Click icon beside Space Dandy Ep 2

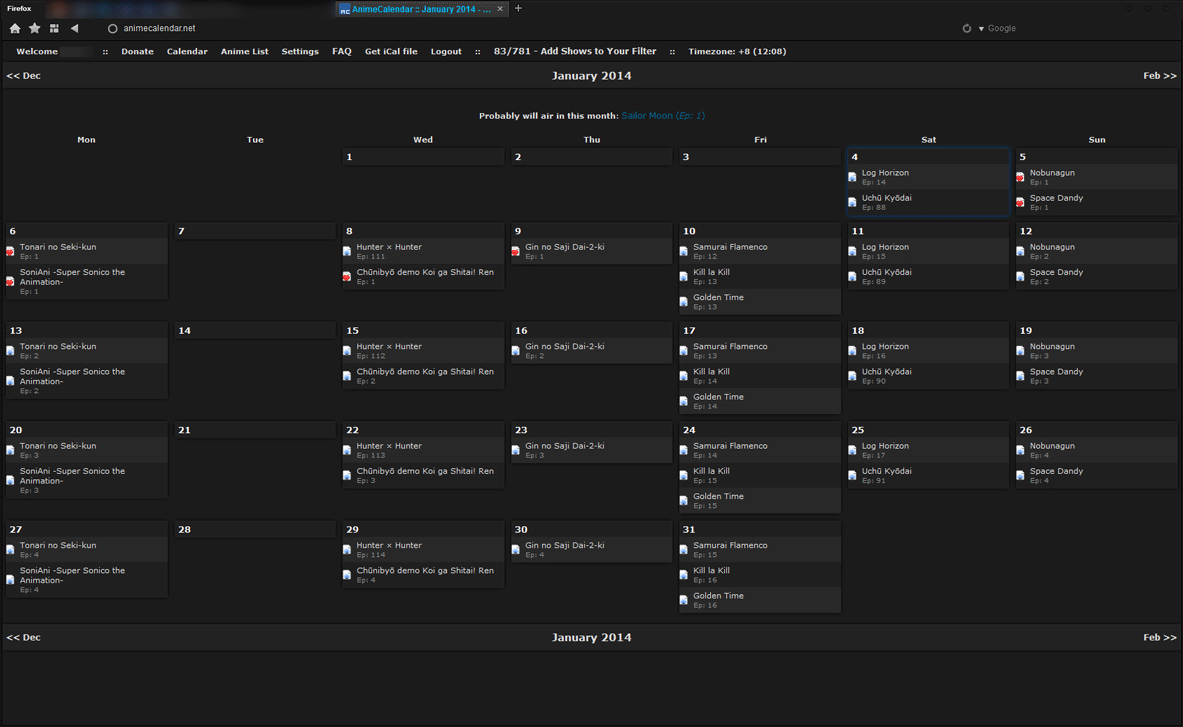pyautogui.click(x=1020, y=277)
